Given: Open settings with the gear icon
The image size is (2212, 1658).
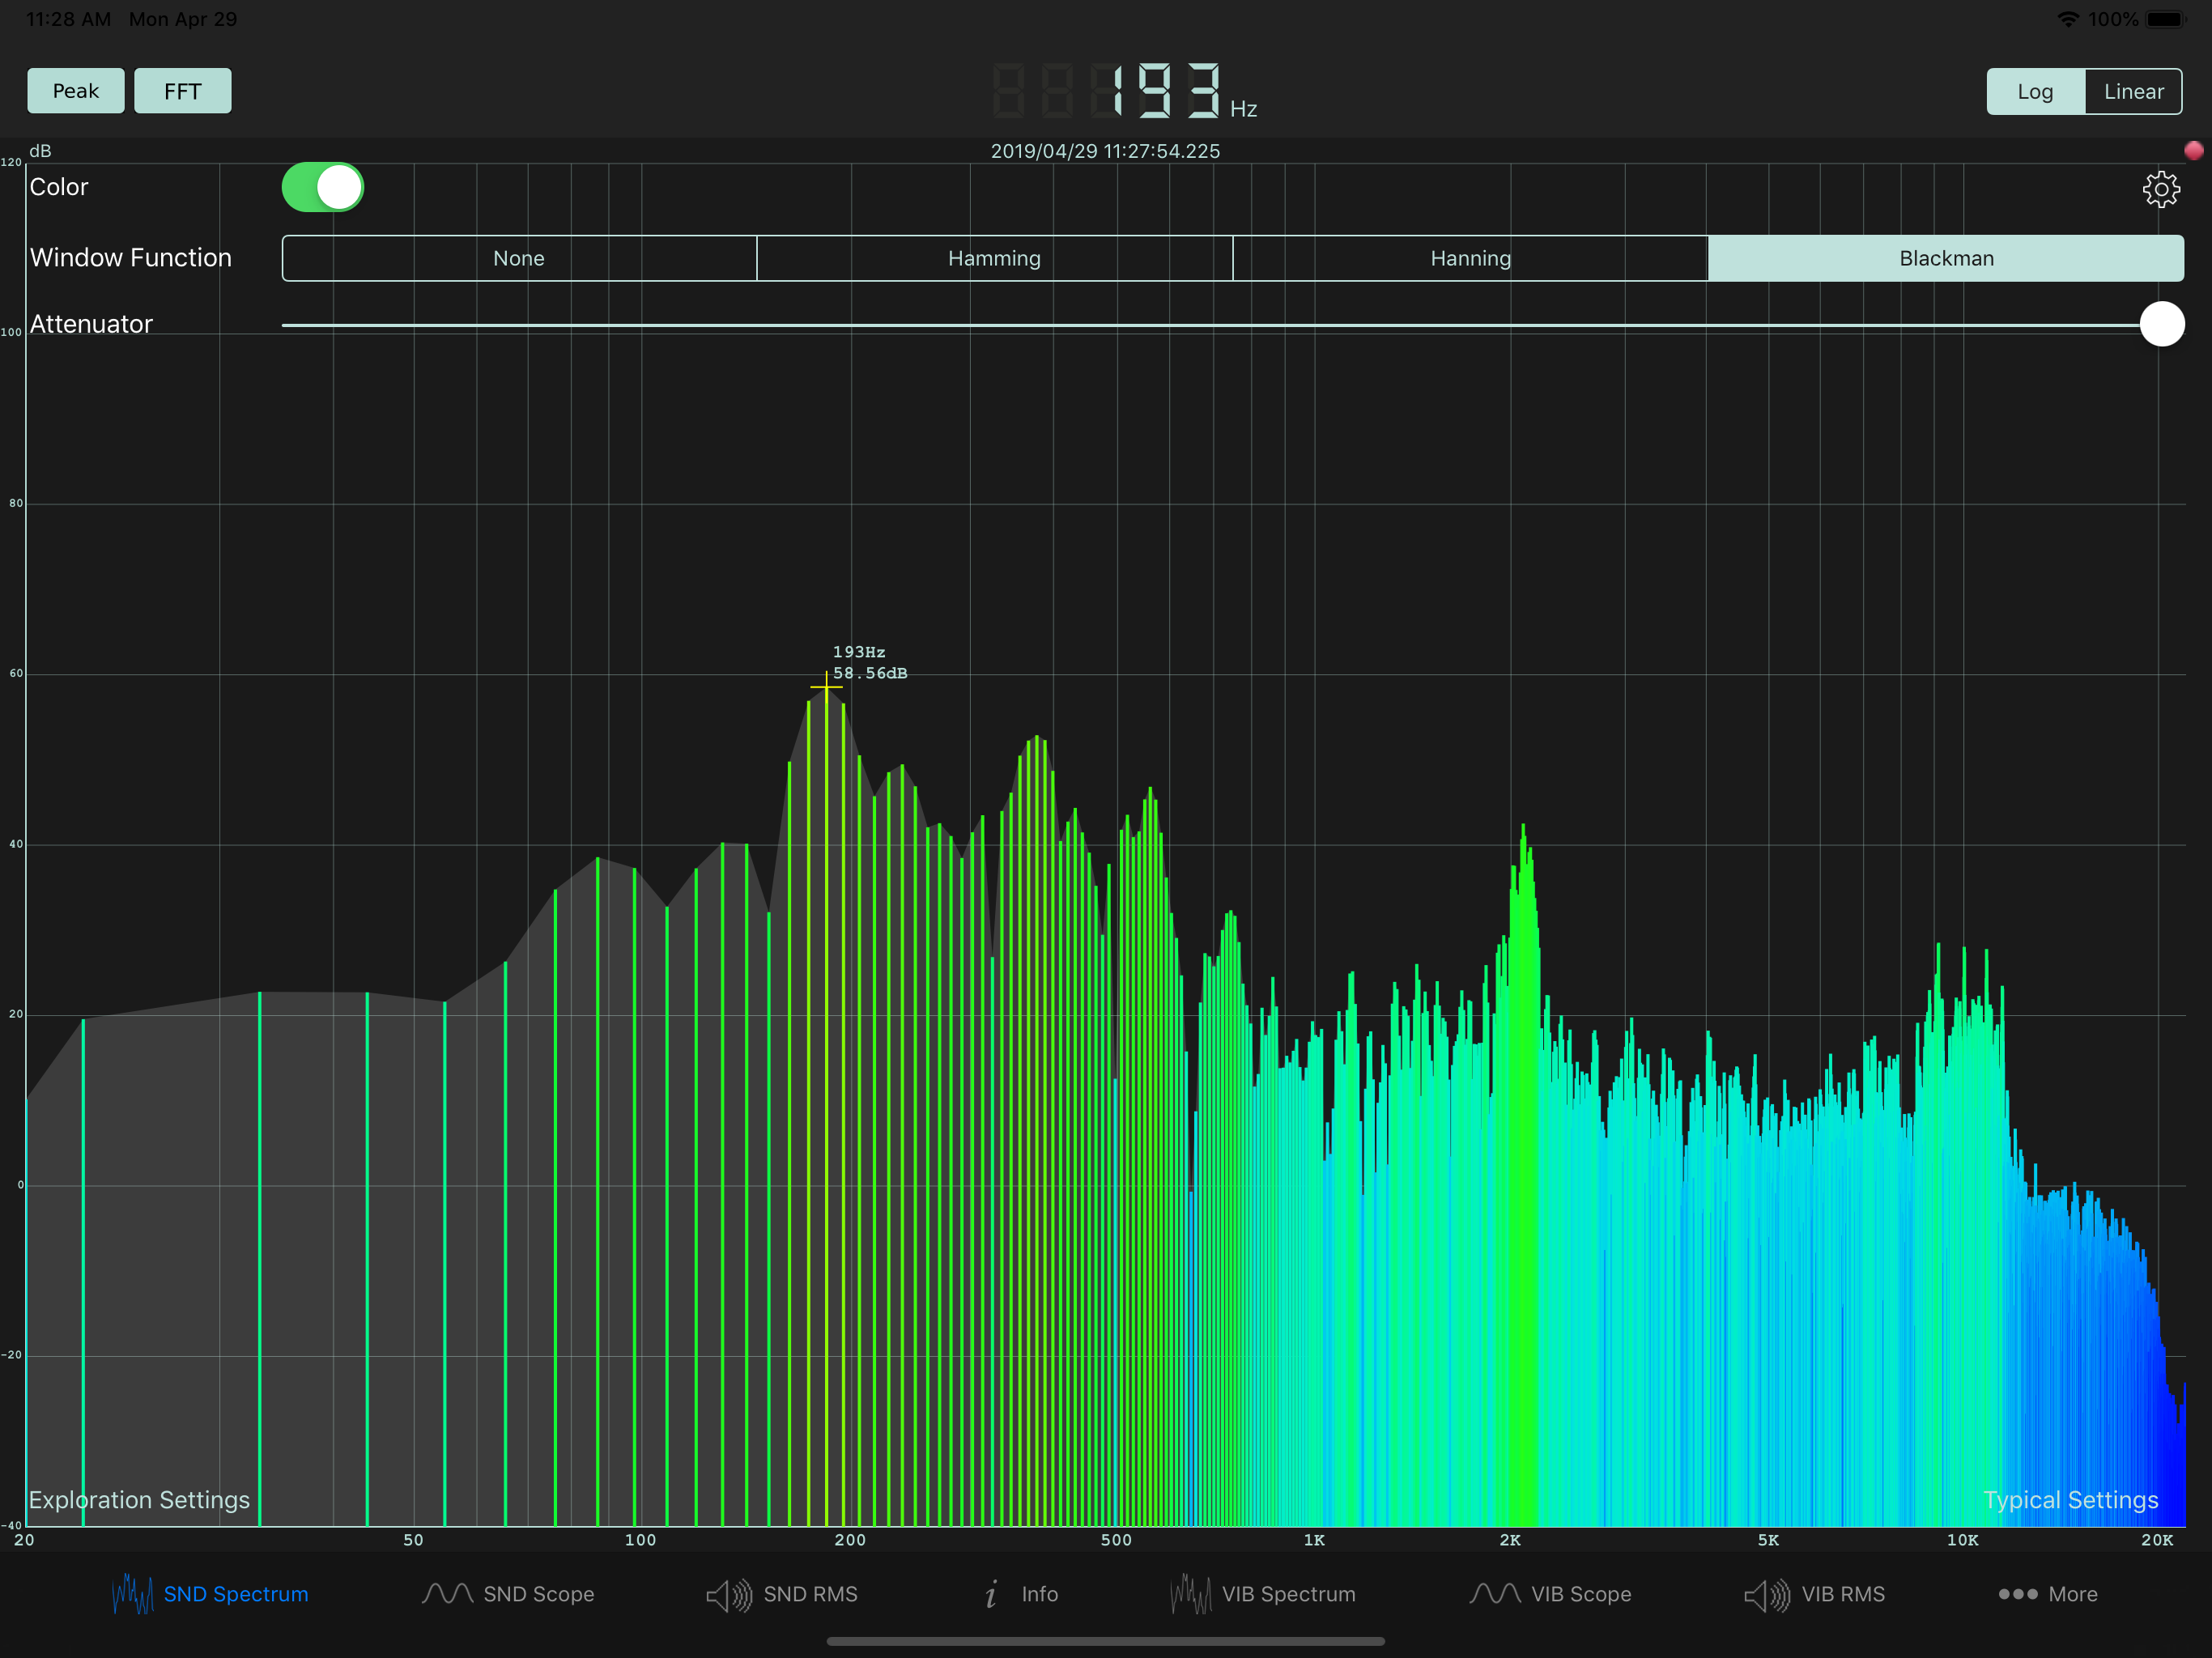Looking at the screenshot, I should [2160, 189].
